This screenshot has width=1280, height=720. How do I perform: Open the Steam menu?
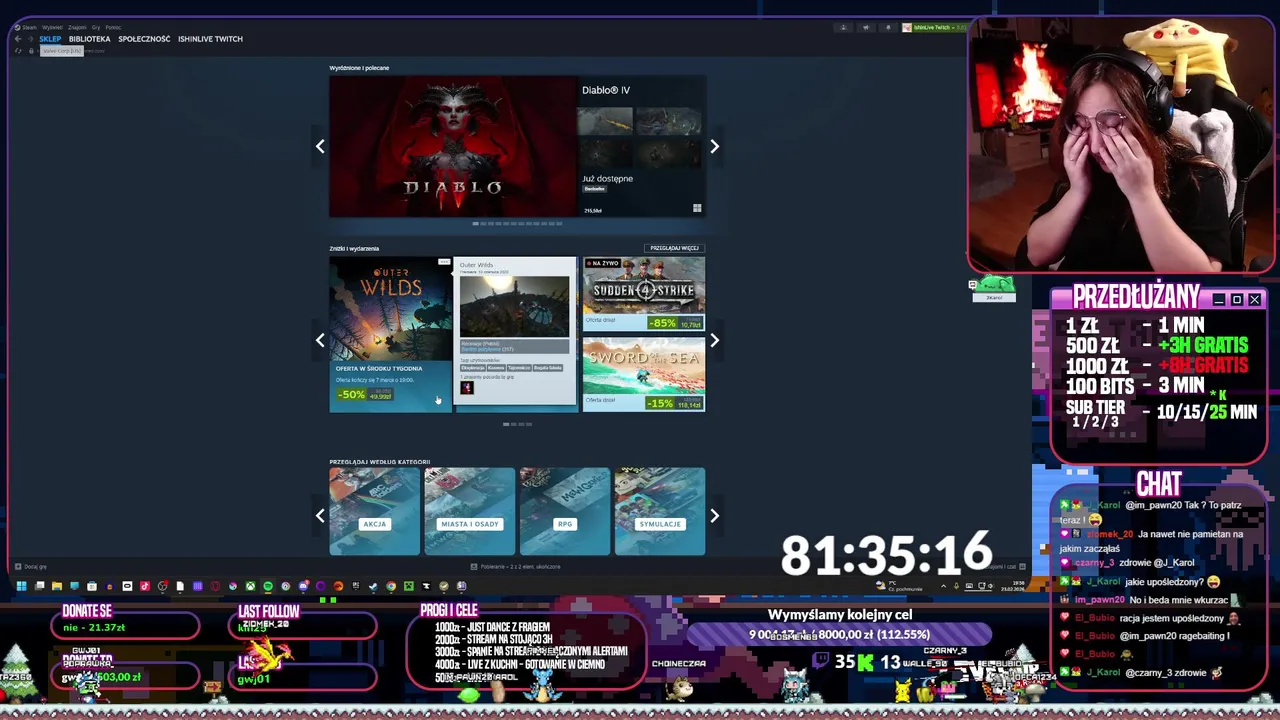pos(29,27)
